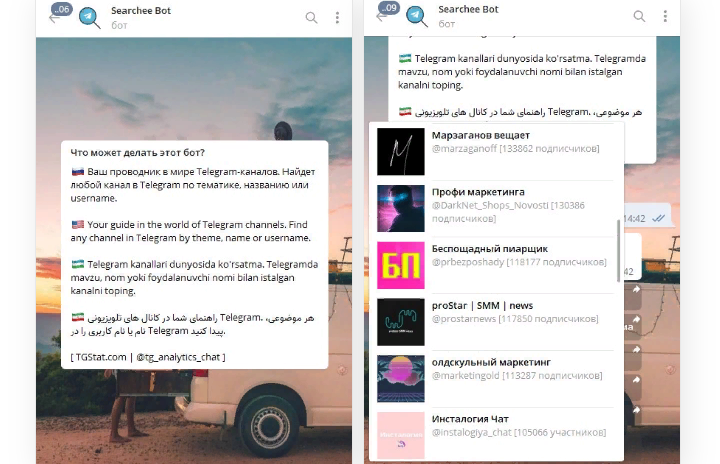Open the three-dot menu in left chat

click(x=338, y=18)
